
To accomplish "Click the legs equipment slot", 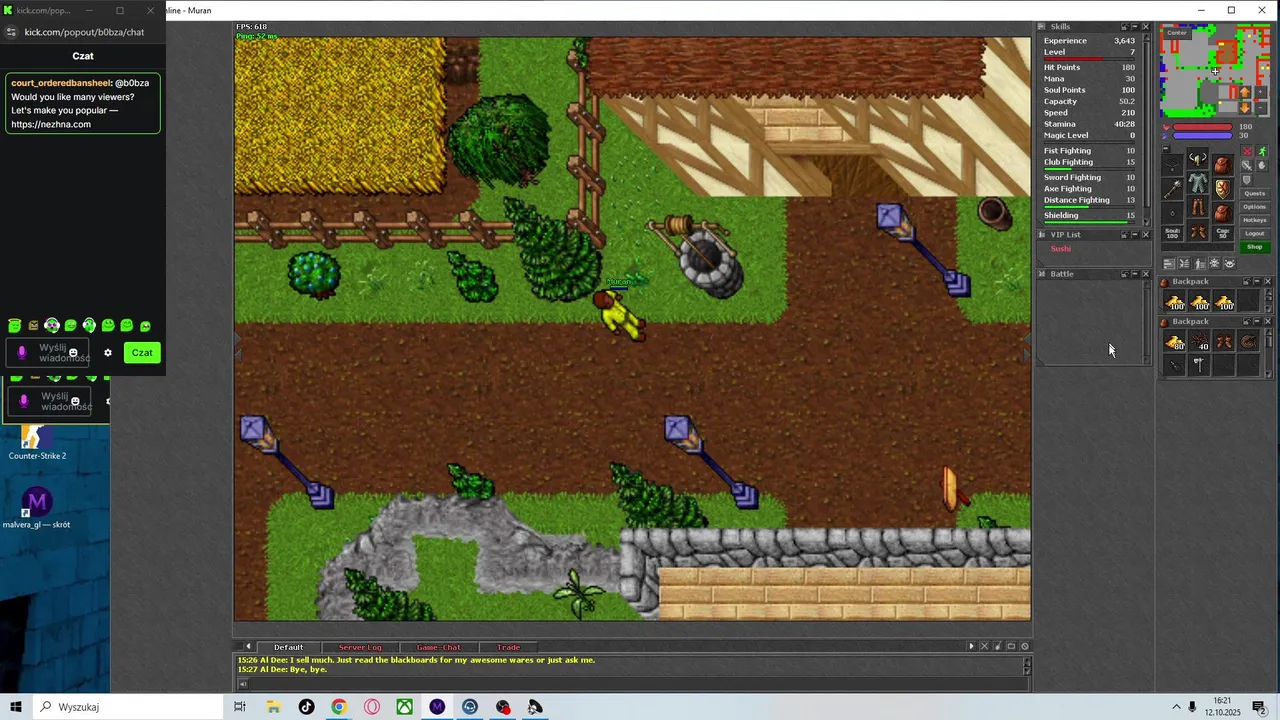I will [1198, 207].
